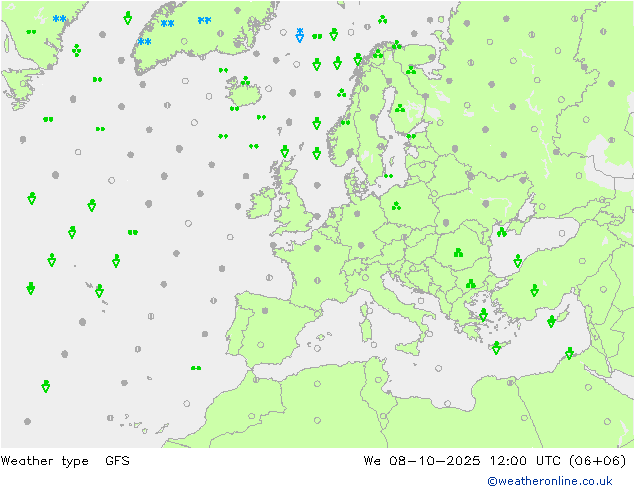Click the 'Weather type' caption text
The width and height of the screenshot is (634, 490).
pos(44,461)
